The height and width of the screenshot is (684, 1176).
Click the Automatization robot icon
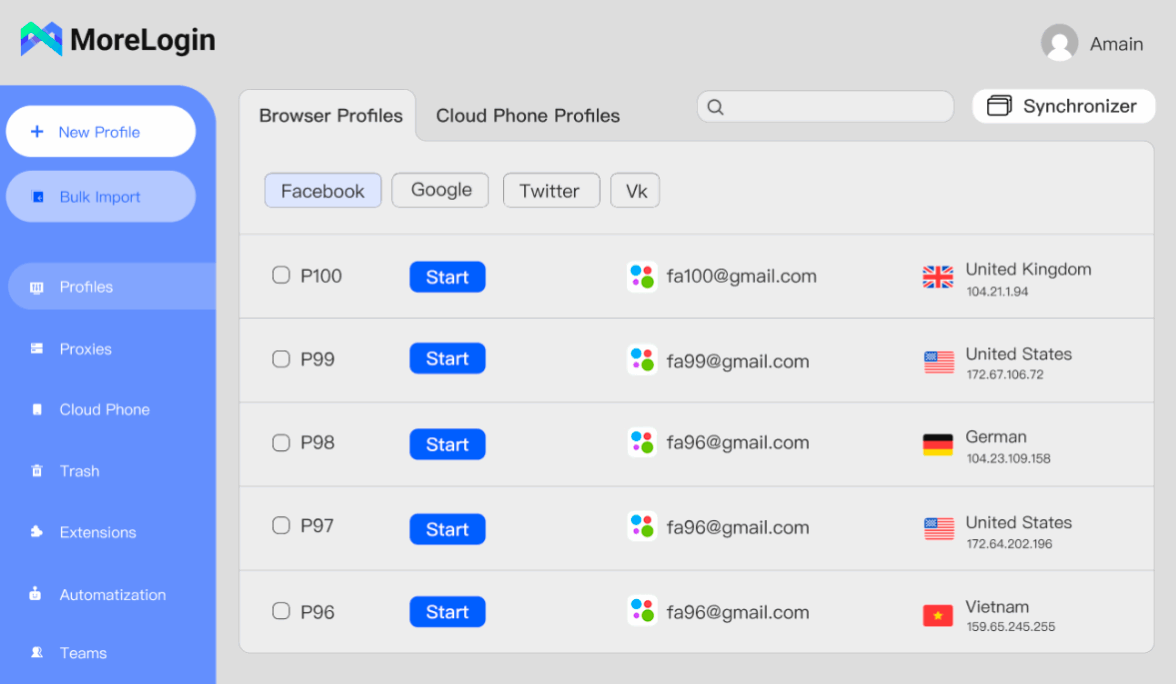pyautogui.click(x=36, y=594)
